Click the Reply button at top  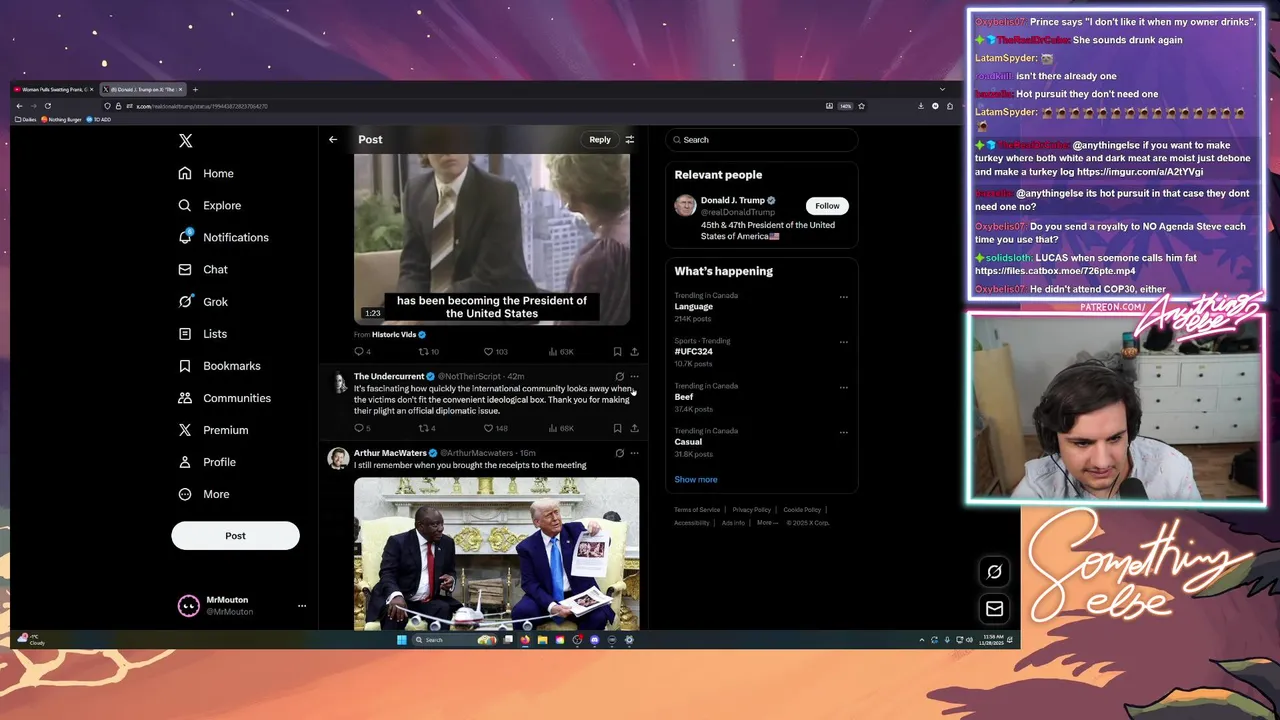[x=600, y=139]
